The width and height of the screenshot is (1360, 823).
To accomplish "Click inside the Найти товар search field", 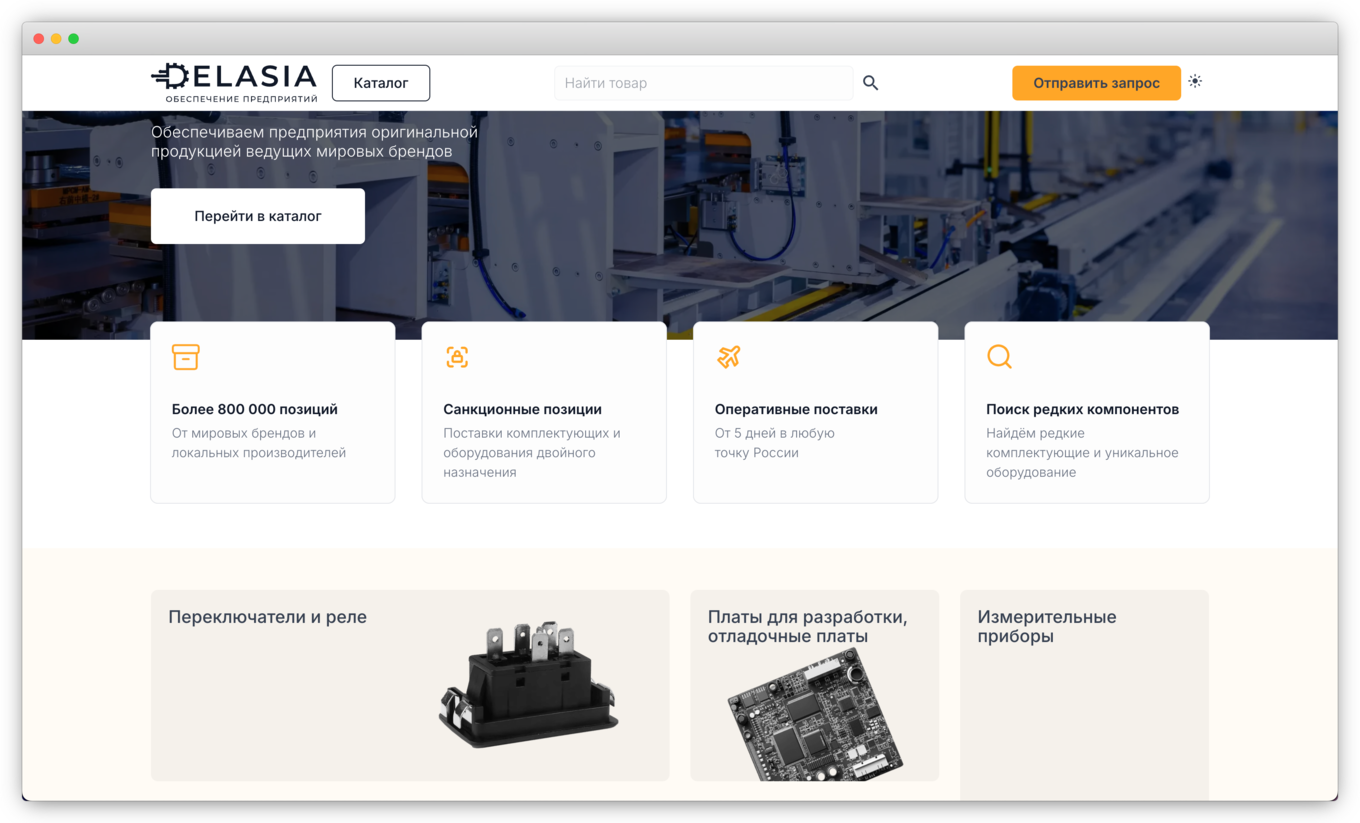I will point(700,83).
